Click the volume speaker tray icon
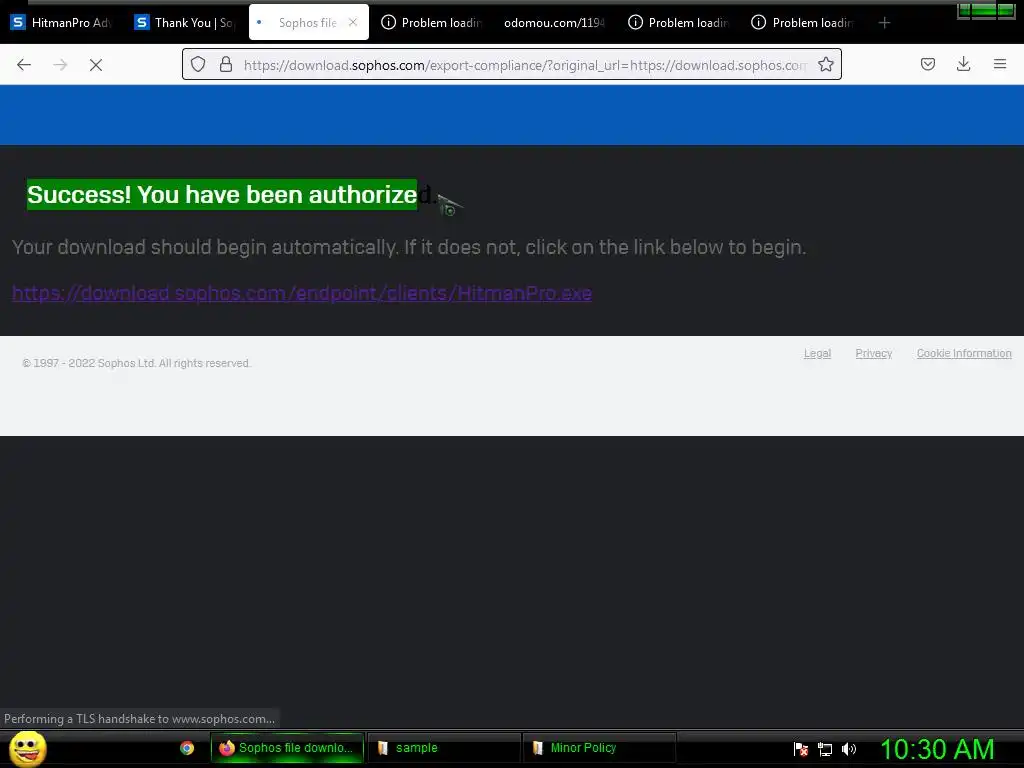Image resolution: width=1024 pixels, height=768 pixels. click(849, 749)
